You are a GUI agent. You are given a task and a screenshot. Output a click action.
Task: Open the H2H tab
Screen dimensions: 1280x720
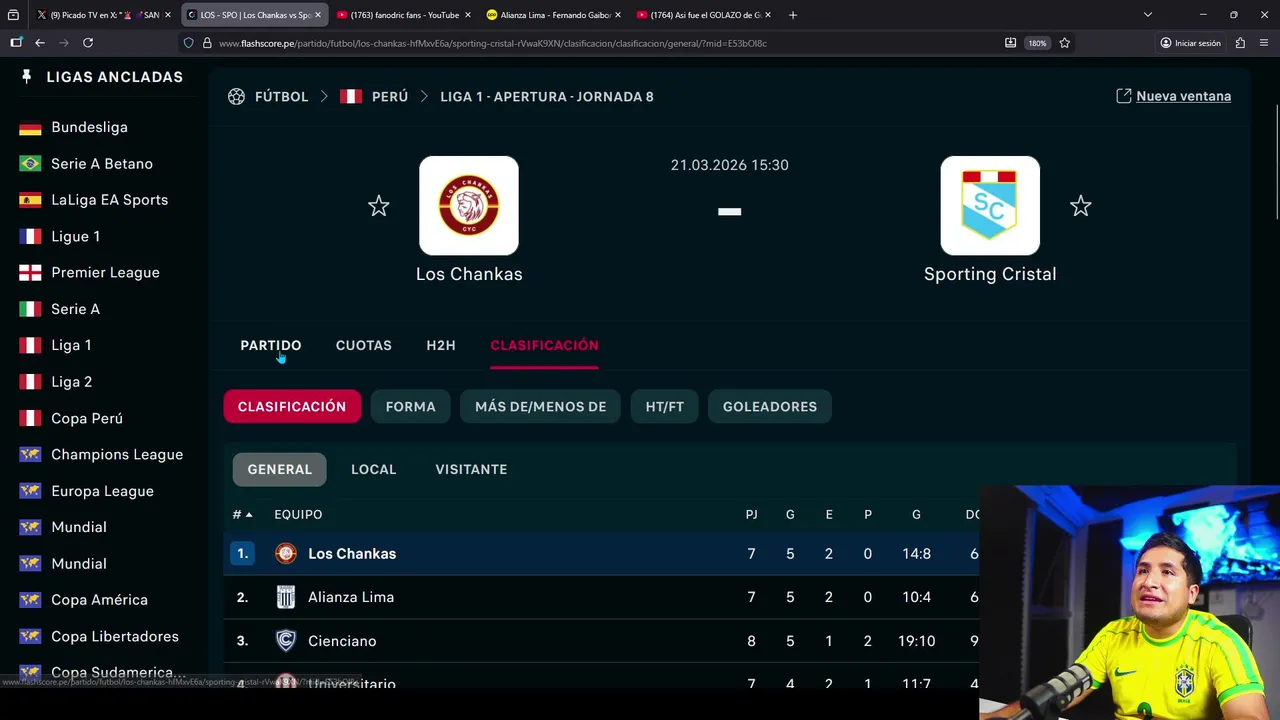(441, 345)
